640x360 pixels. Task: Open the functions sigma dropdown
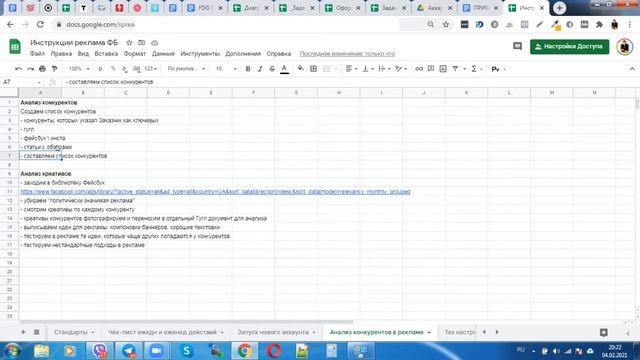pyautogui.click(x=476, y=69)
